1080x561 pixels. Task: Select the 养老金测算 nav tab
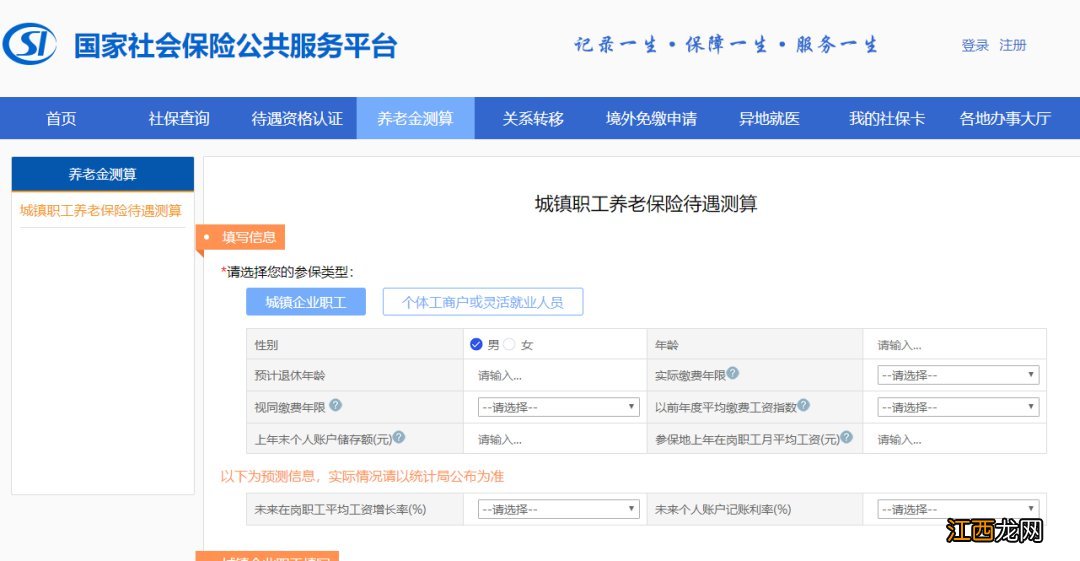(x=415, y=119)
